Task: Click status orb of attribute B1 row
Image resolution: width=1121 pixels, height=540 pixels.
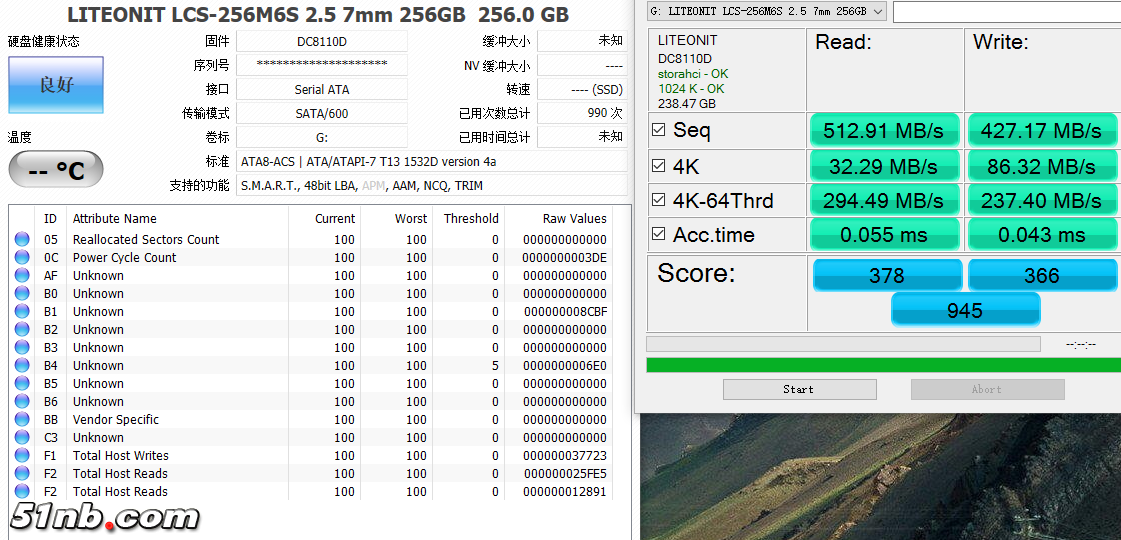Action: coord(22,311)
